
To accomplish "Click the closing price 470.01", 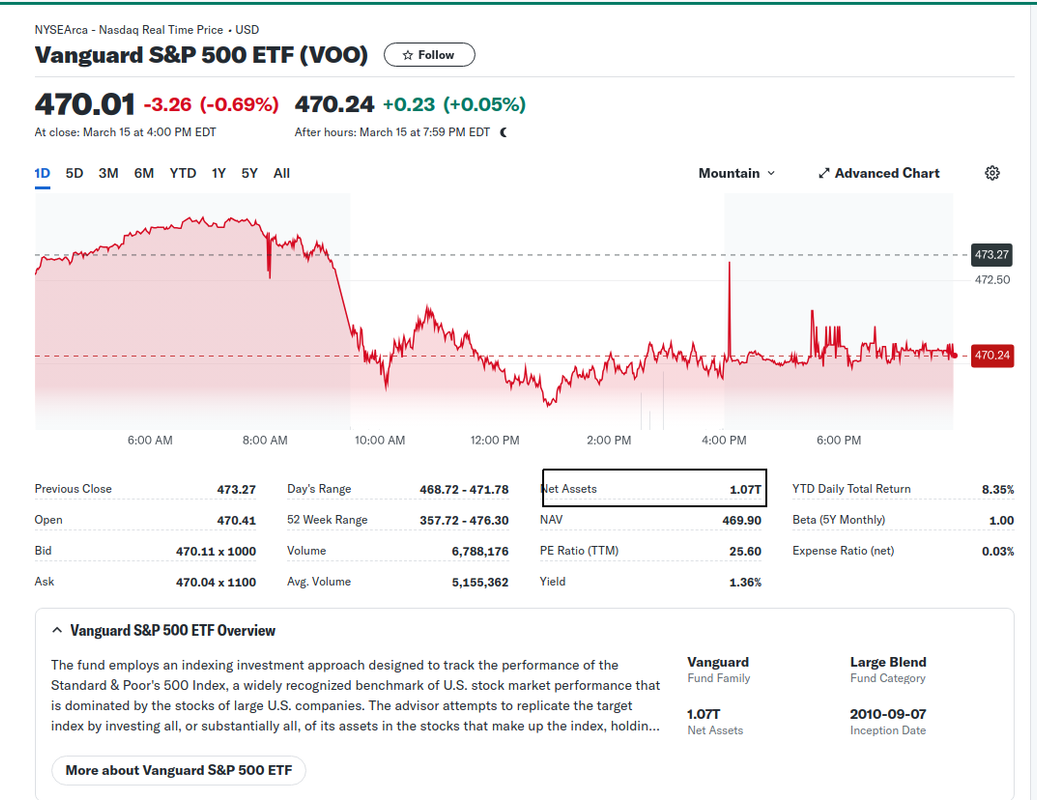I will click(x=85, y=104).
